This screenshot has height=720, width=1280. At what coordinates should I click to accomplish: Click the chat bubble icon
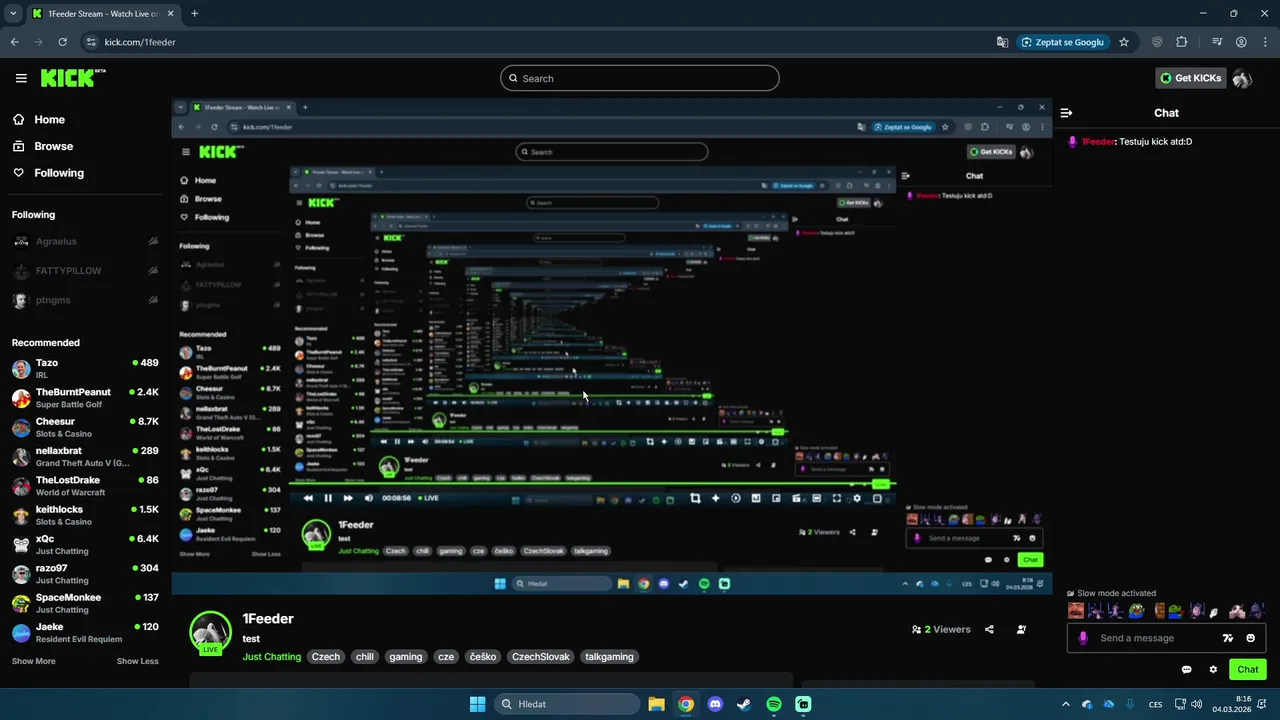point(1187,670)
